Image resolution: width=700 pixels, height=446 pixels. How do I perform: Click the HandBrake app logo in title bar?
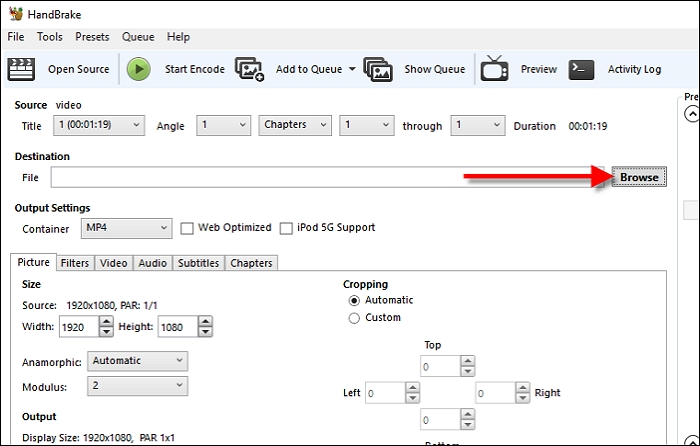click(14, 13)
